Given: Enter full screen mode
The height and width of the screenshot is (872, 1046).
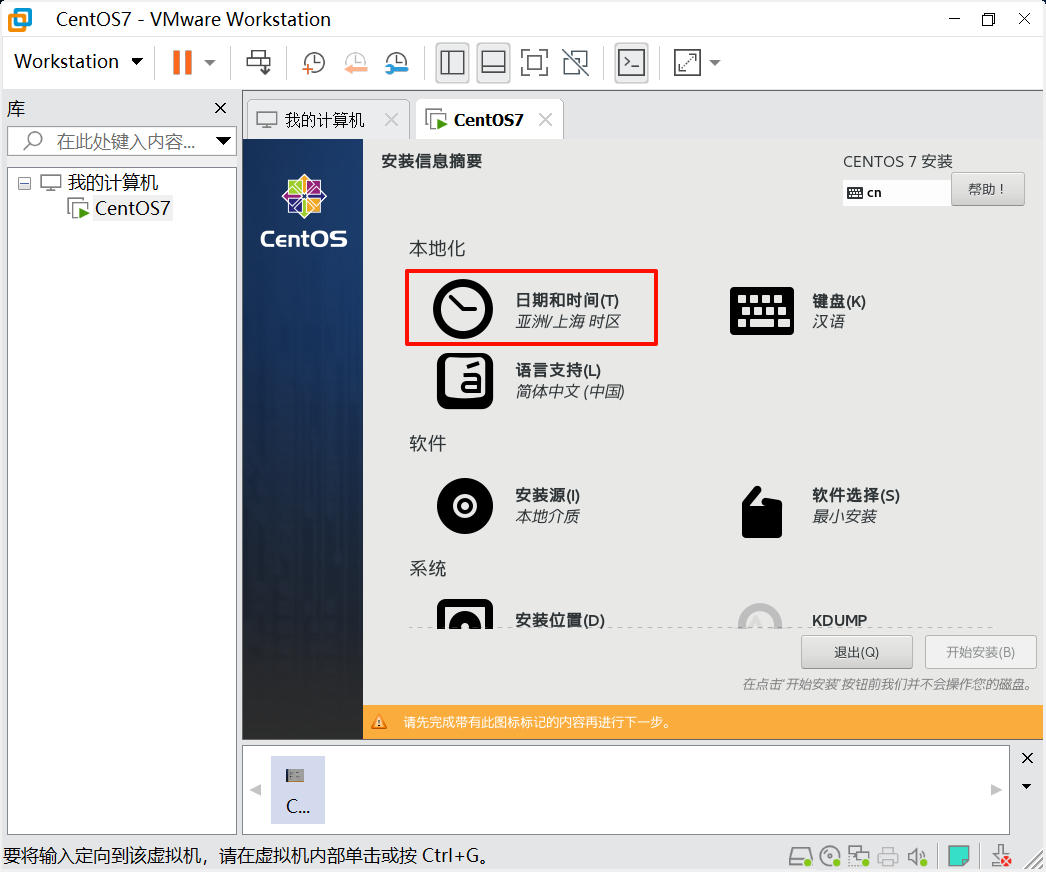Looking at the screenshot, I should click(x=534, y=63).
